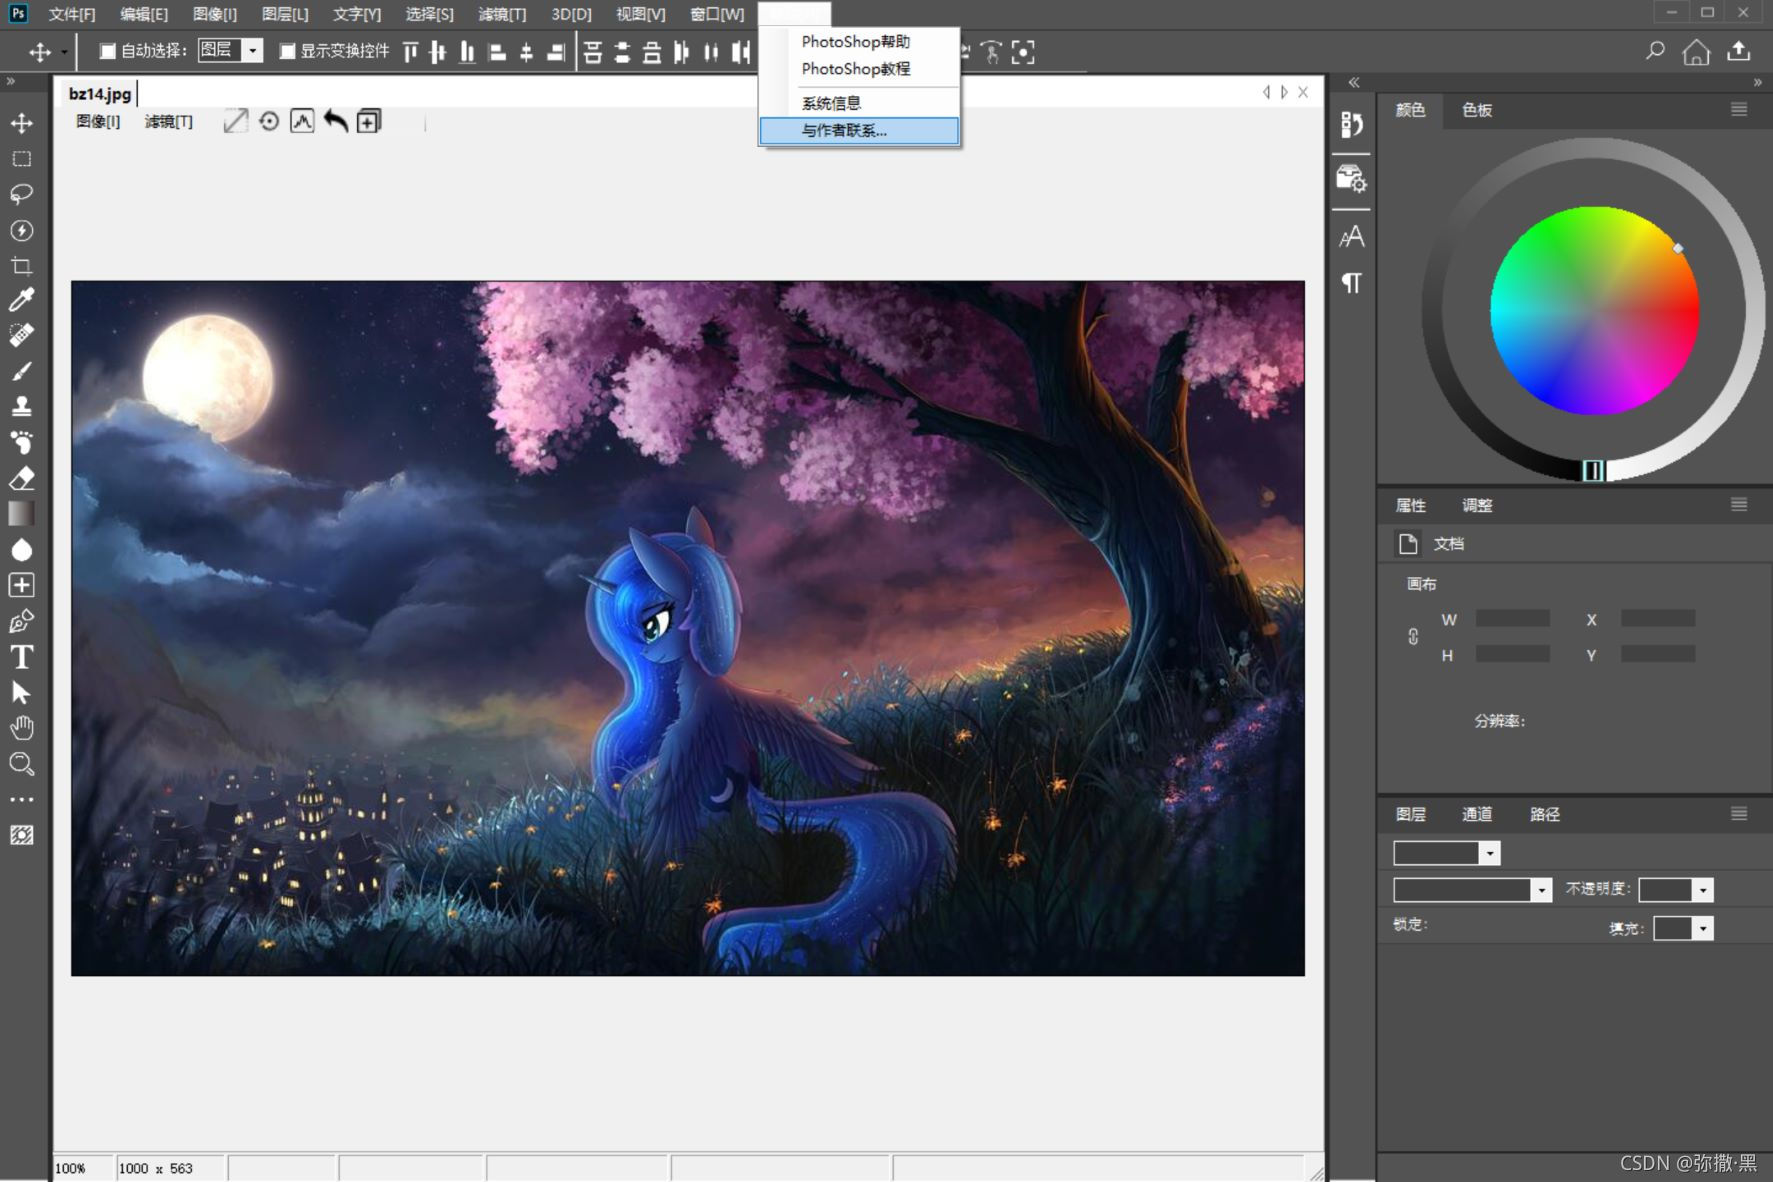Align top edges in options bar
The width and height of the screenshot is (1773, 1182).
tap(410, 52)
